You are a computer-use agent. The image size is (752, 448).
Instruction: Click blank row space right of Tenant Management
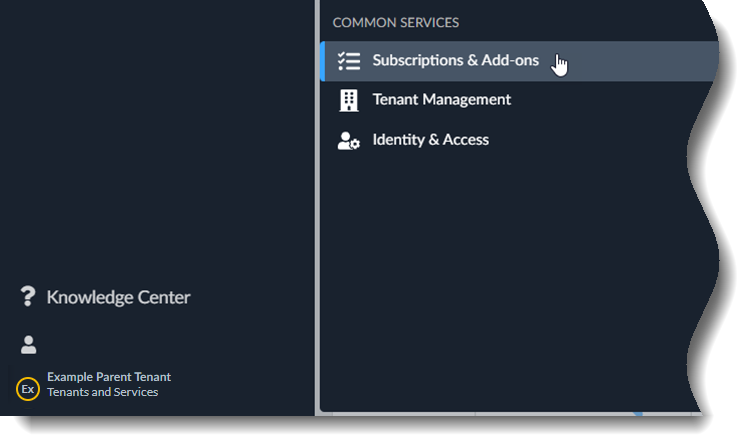tap(610, 100)
